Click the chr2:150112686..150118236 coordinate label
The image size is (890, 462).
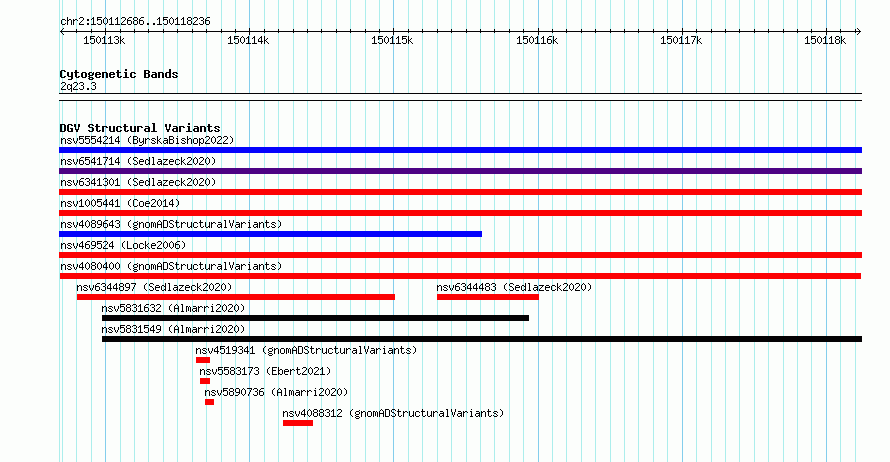(x=135, y=22)
